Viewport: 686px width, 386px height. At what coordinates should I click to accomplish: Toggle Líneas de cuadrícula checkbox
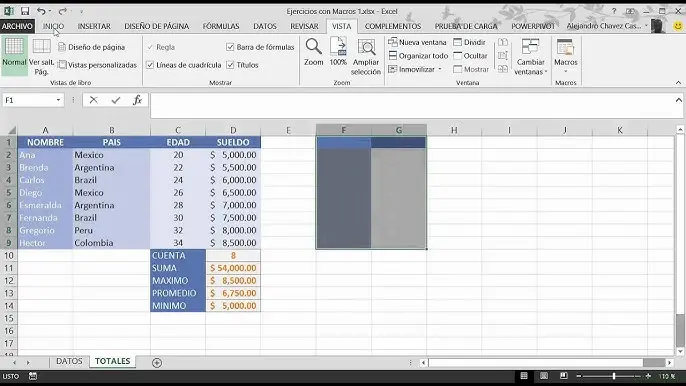point(150,65)
